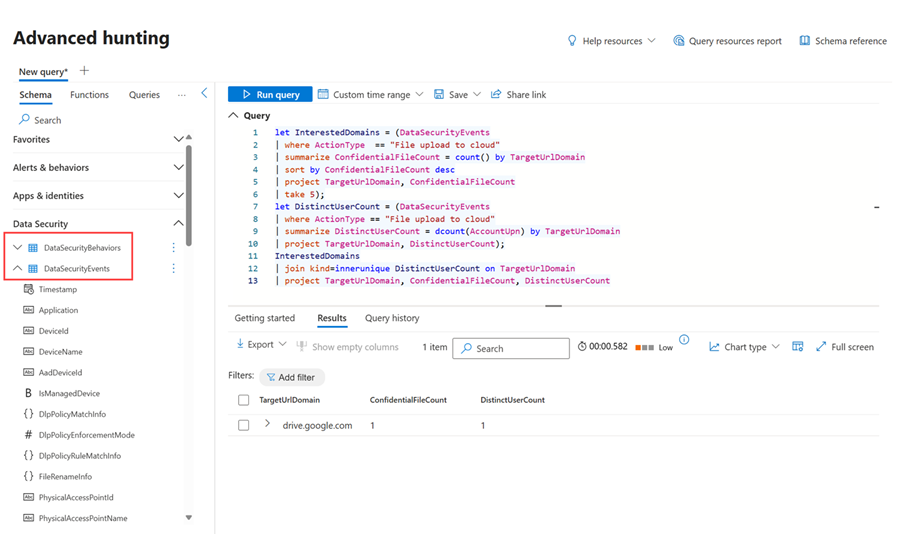
Task: Open the Query history tab
Action: [392, 318]
